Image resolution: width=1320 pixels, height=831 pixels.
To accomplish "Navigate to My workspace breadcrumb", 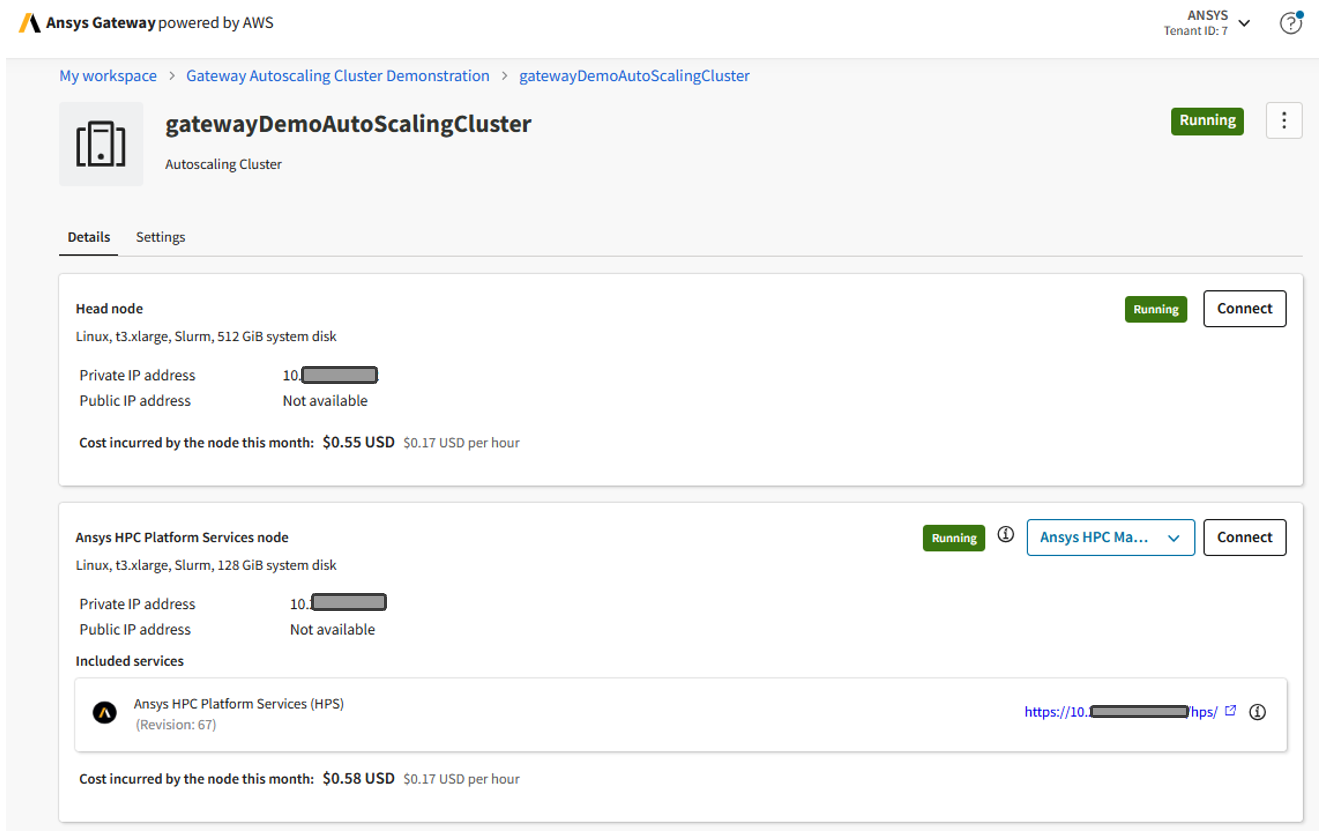I will tap(107, 75).
